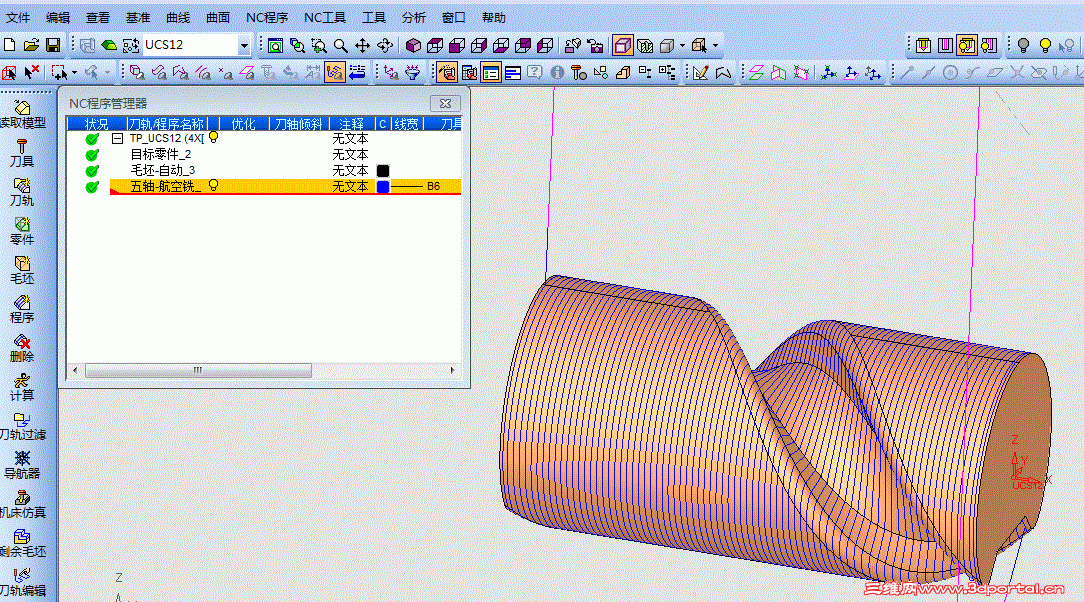This screenshot has width=1084, height=602.
Task: Select the rotate view tool
Action: coord(384,46)
